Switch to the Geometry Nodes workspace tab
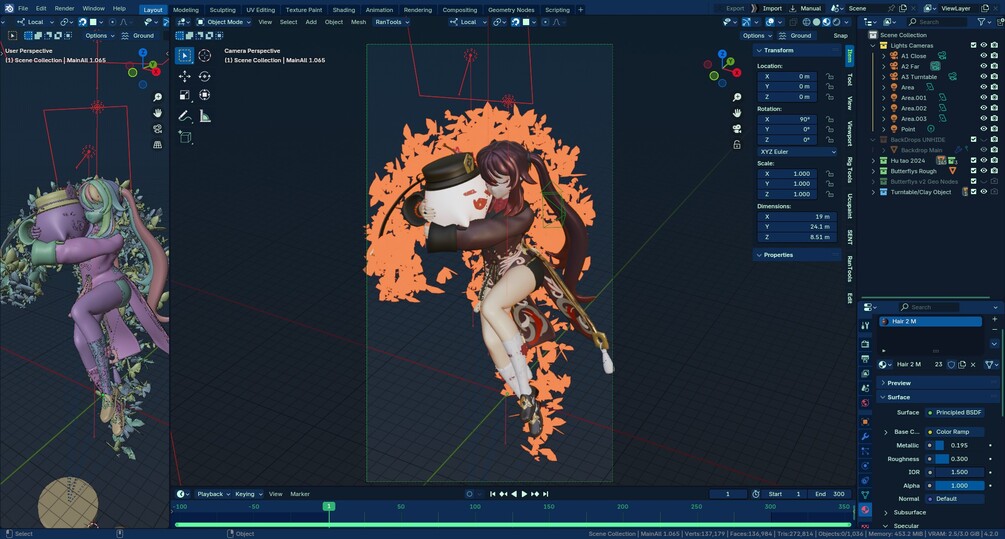This screenshot has height=539, width=1005. coord(511,10)
